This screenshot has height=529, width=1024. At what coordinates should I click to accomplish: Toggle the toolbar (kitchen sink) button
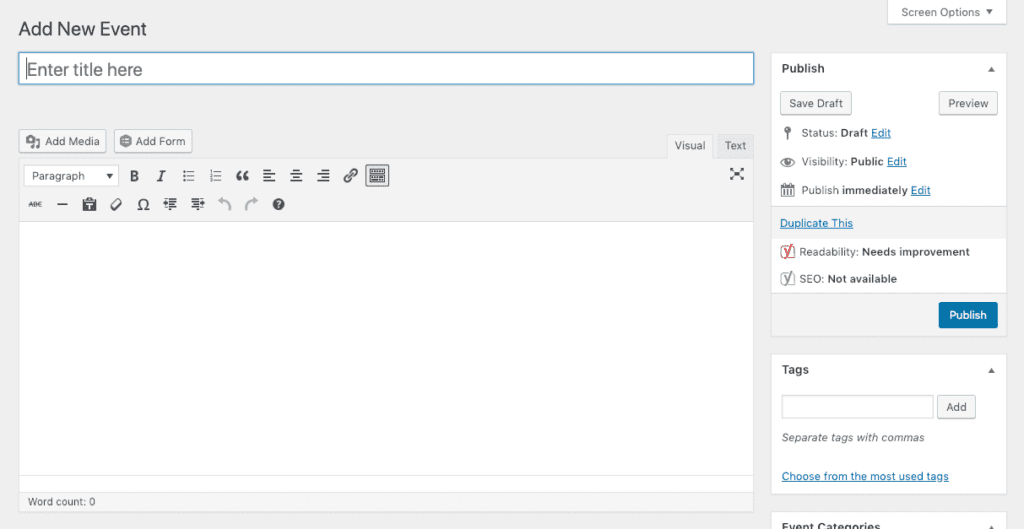point(377,176)
